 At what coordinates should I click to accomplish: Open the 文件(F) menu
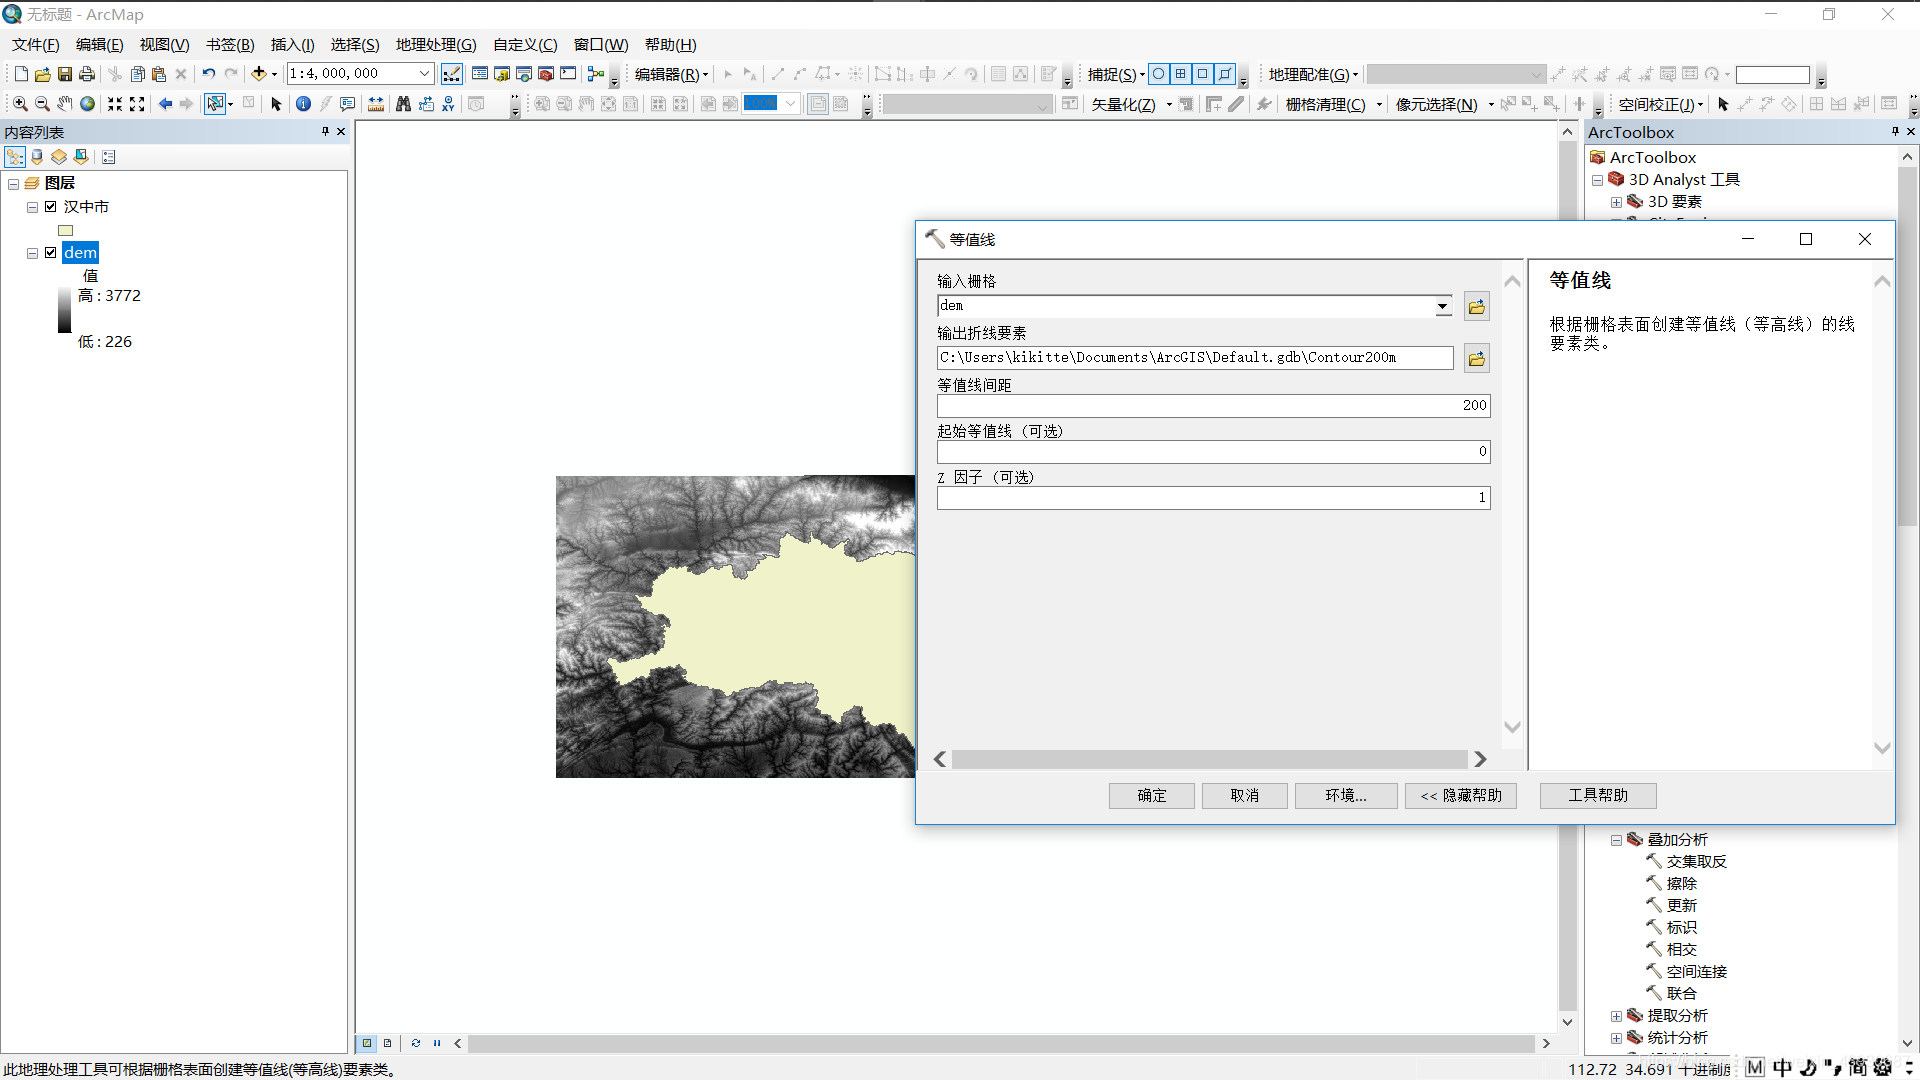tap(36, 45)
